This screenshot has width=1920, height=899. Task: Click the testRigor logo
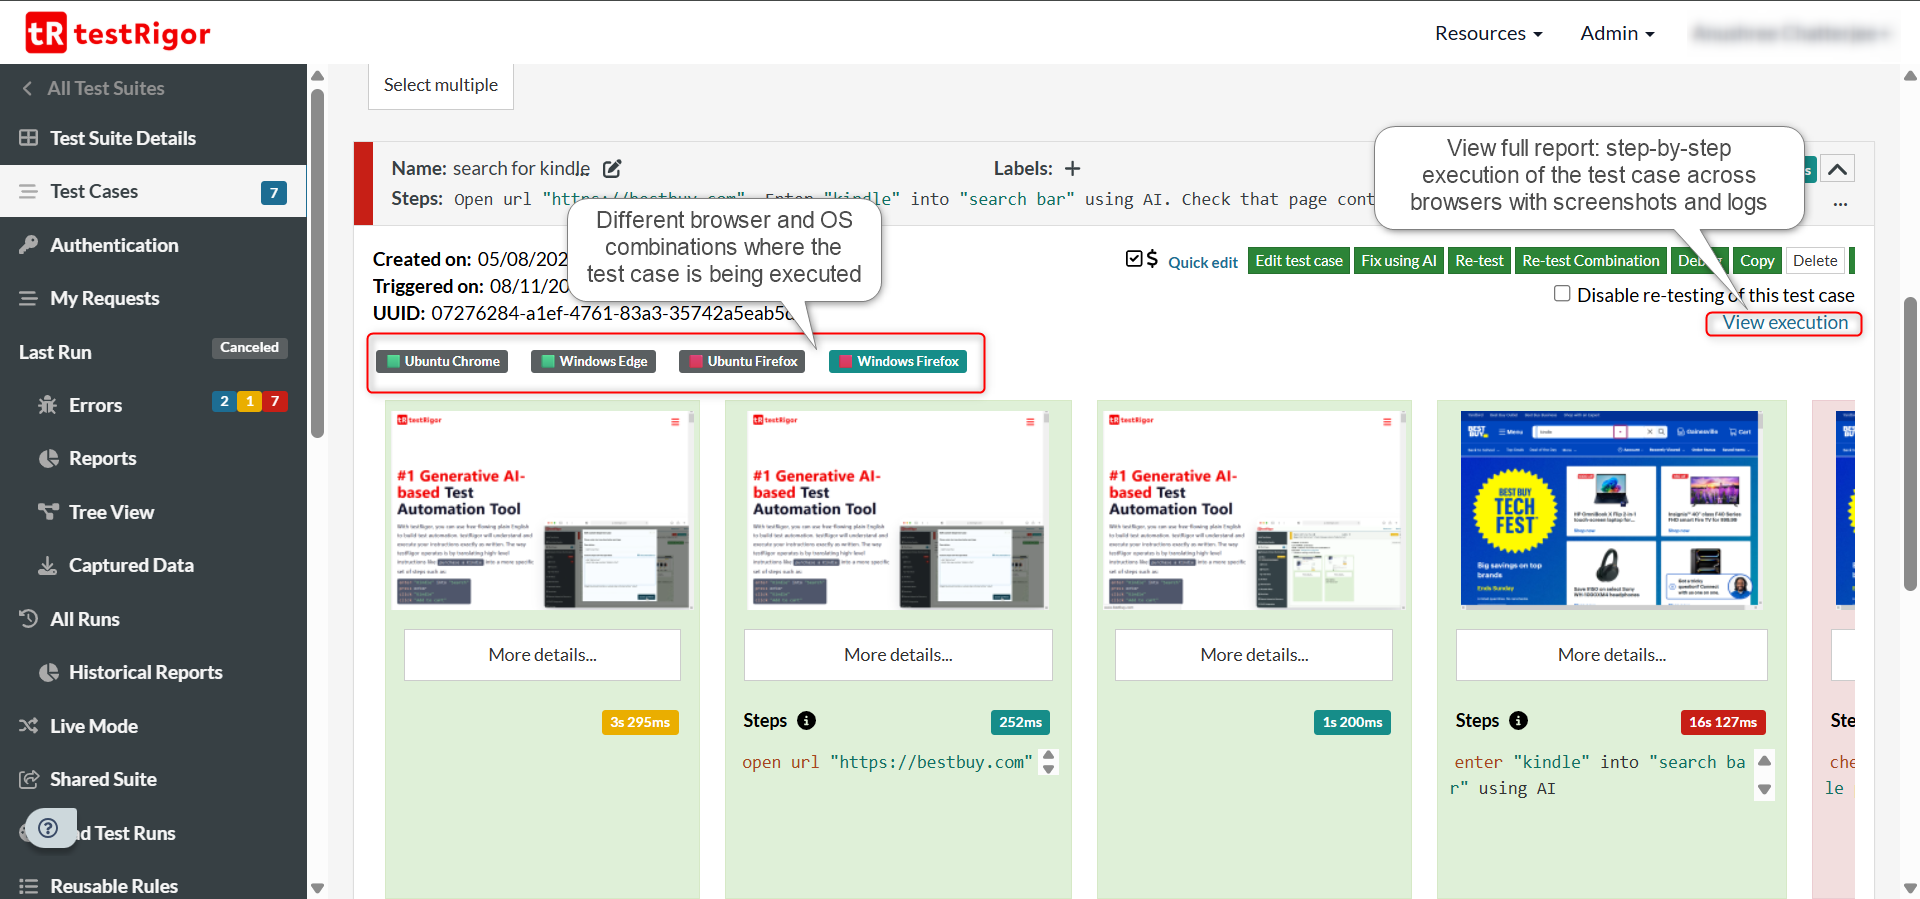118,33
